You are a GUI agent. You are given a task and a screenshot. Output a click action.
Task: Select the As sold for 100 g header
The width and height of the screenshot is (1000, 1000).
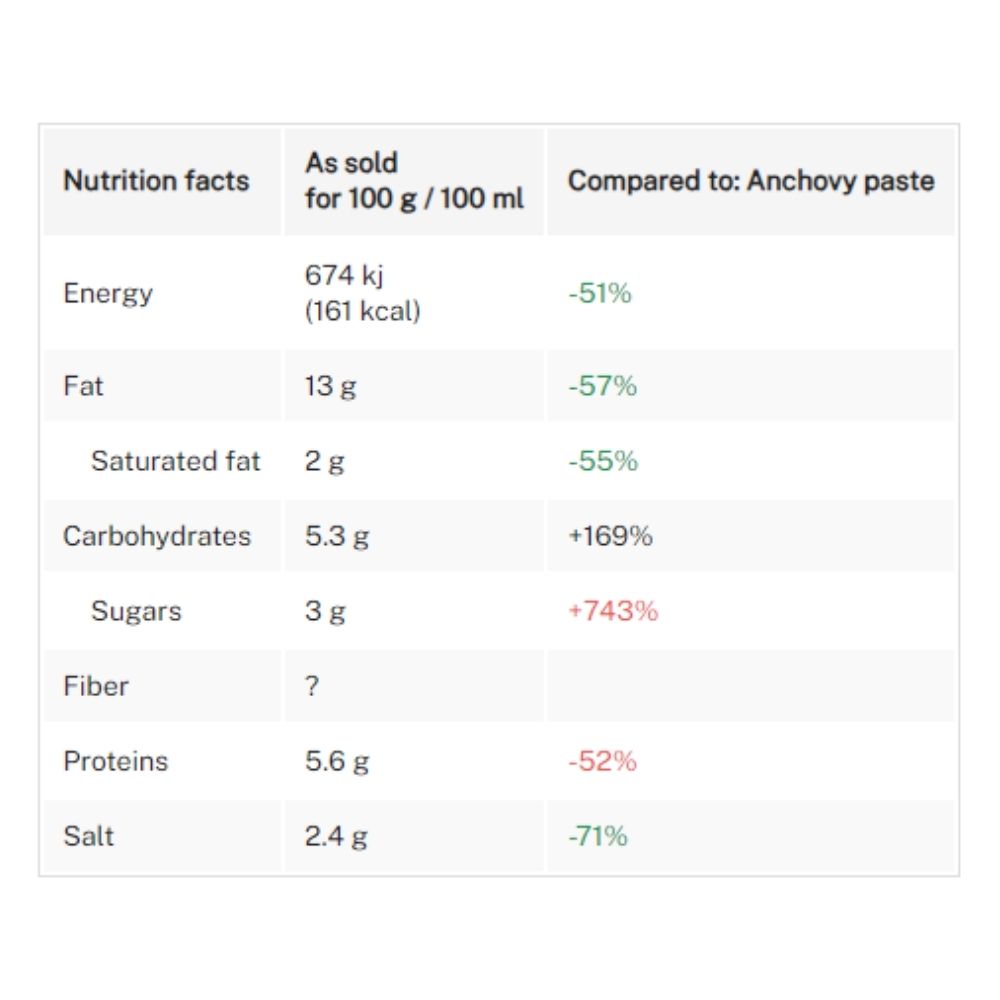[x=414, y=180]
